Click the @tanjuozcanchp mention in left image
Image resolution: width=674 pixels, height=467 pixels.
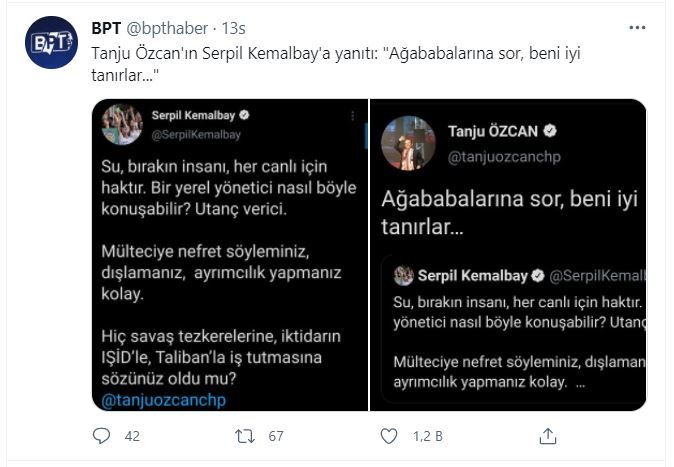[163, 400]
